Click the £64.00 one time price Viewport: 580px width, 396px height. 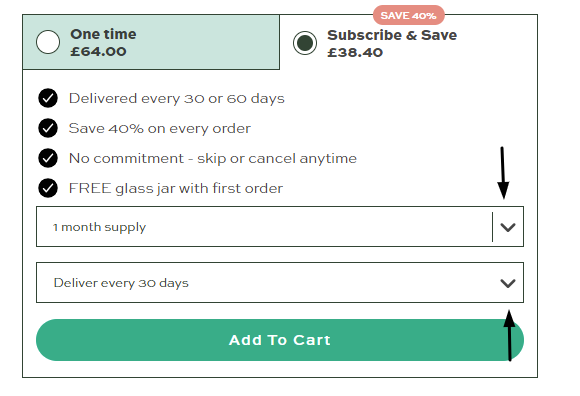98,51
